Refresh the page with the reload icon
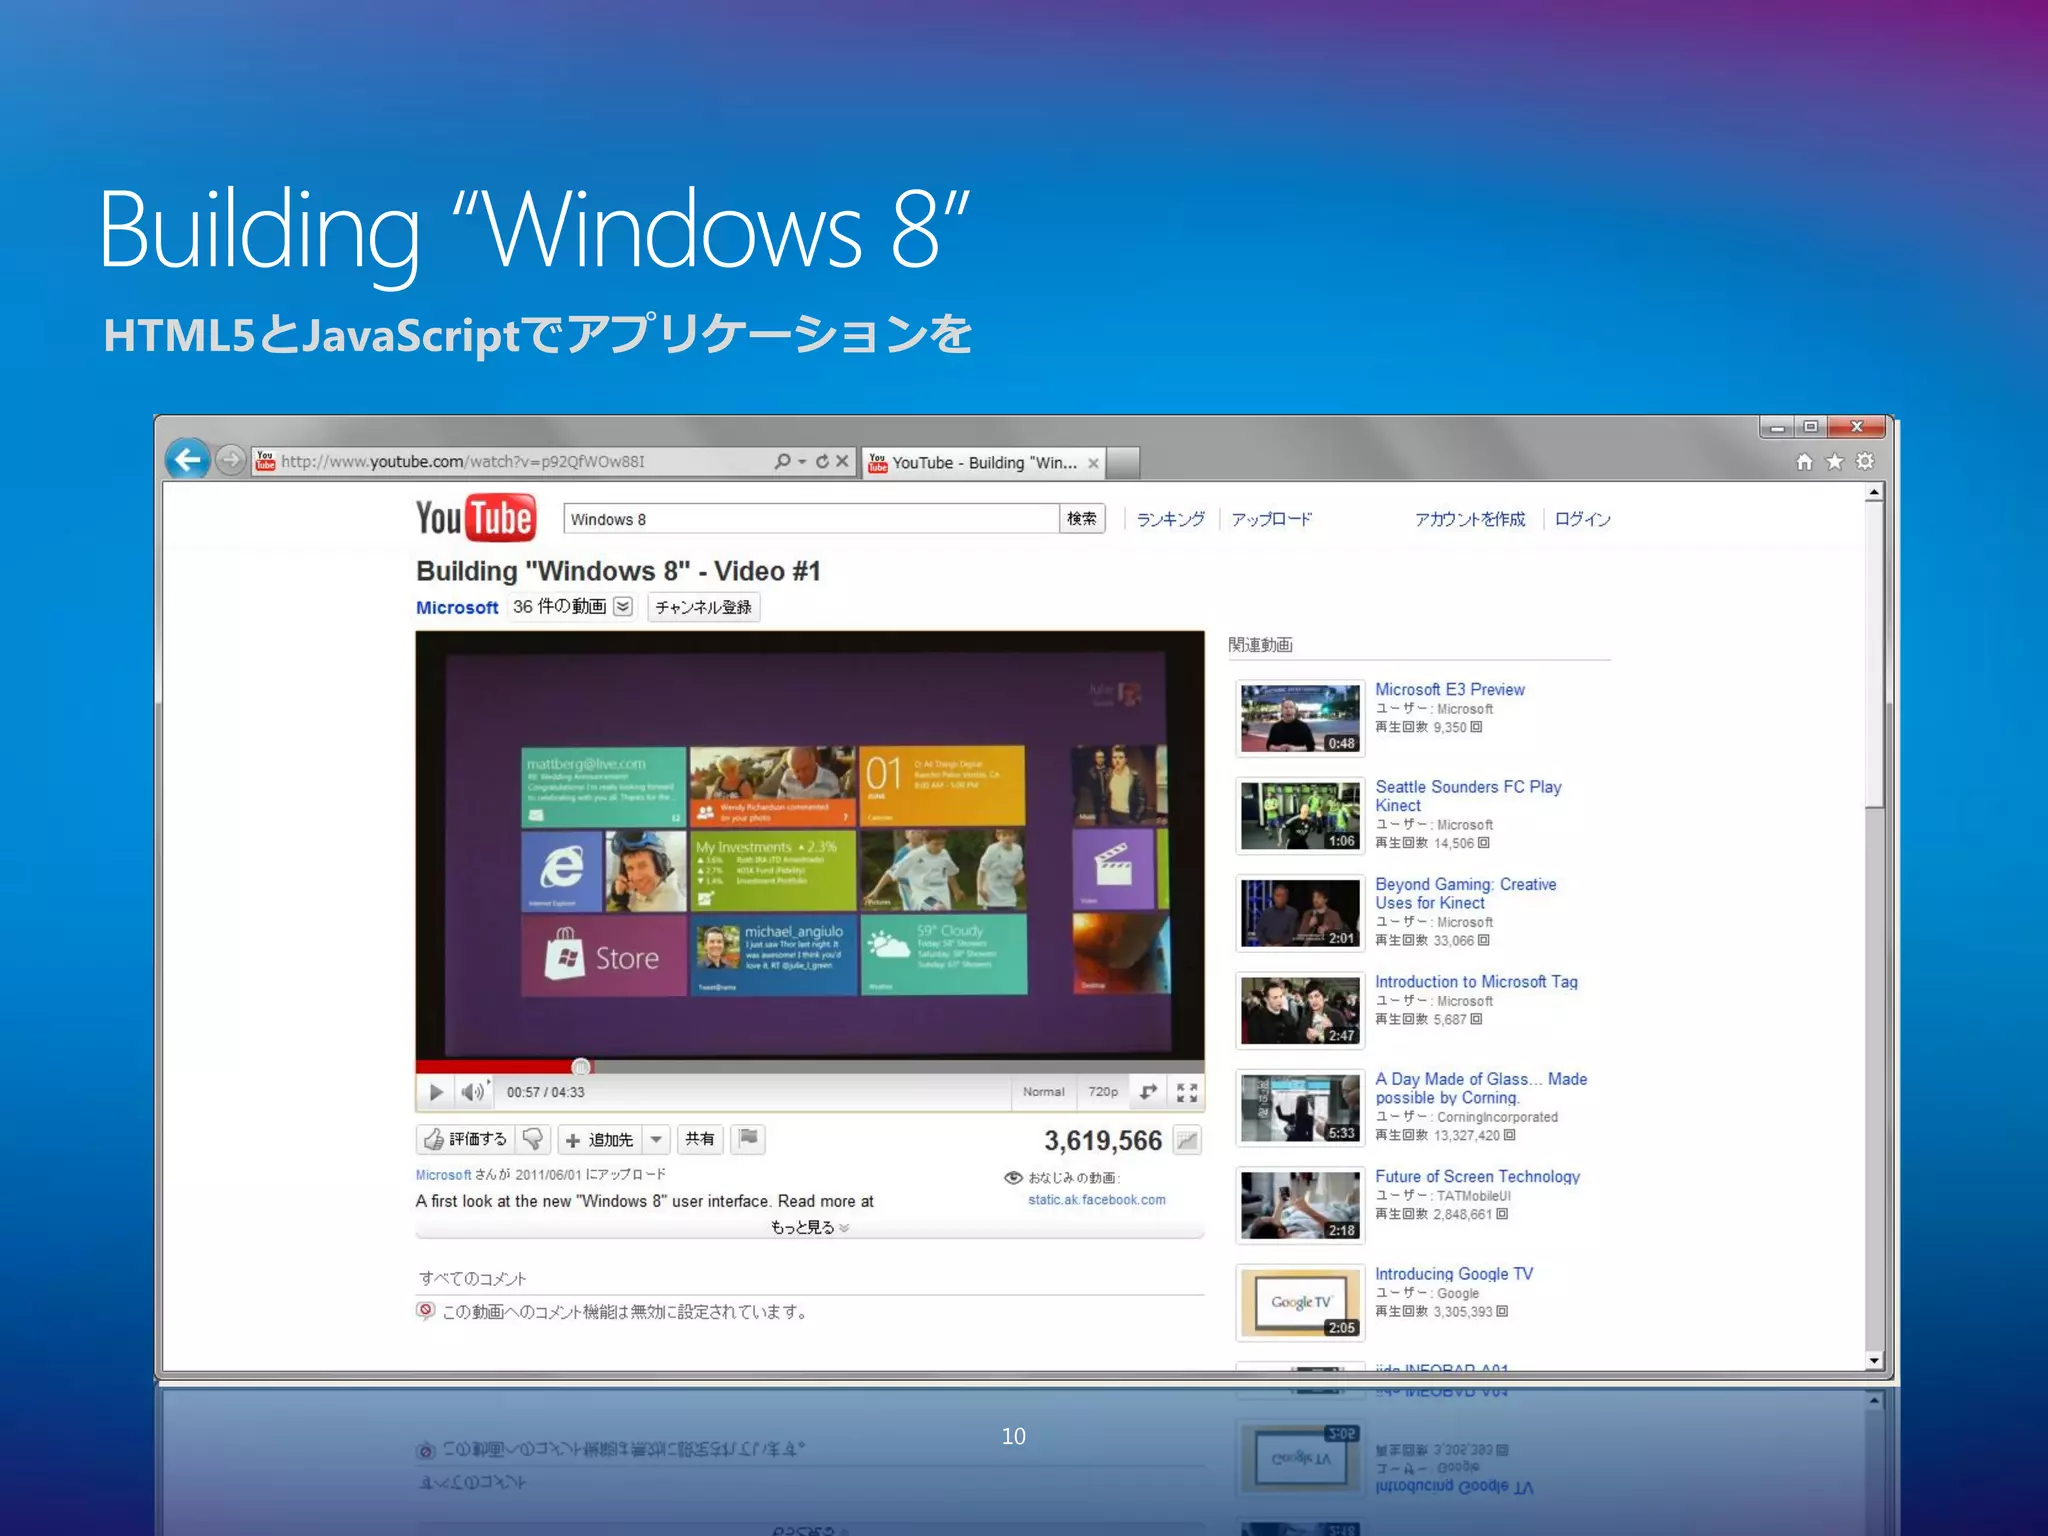This screenshot has height=1536, width=2048. click(x=822, y=461)
